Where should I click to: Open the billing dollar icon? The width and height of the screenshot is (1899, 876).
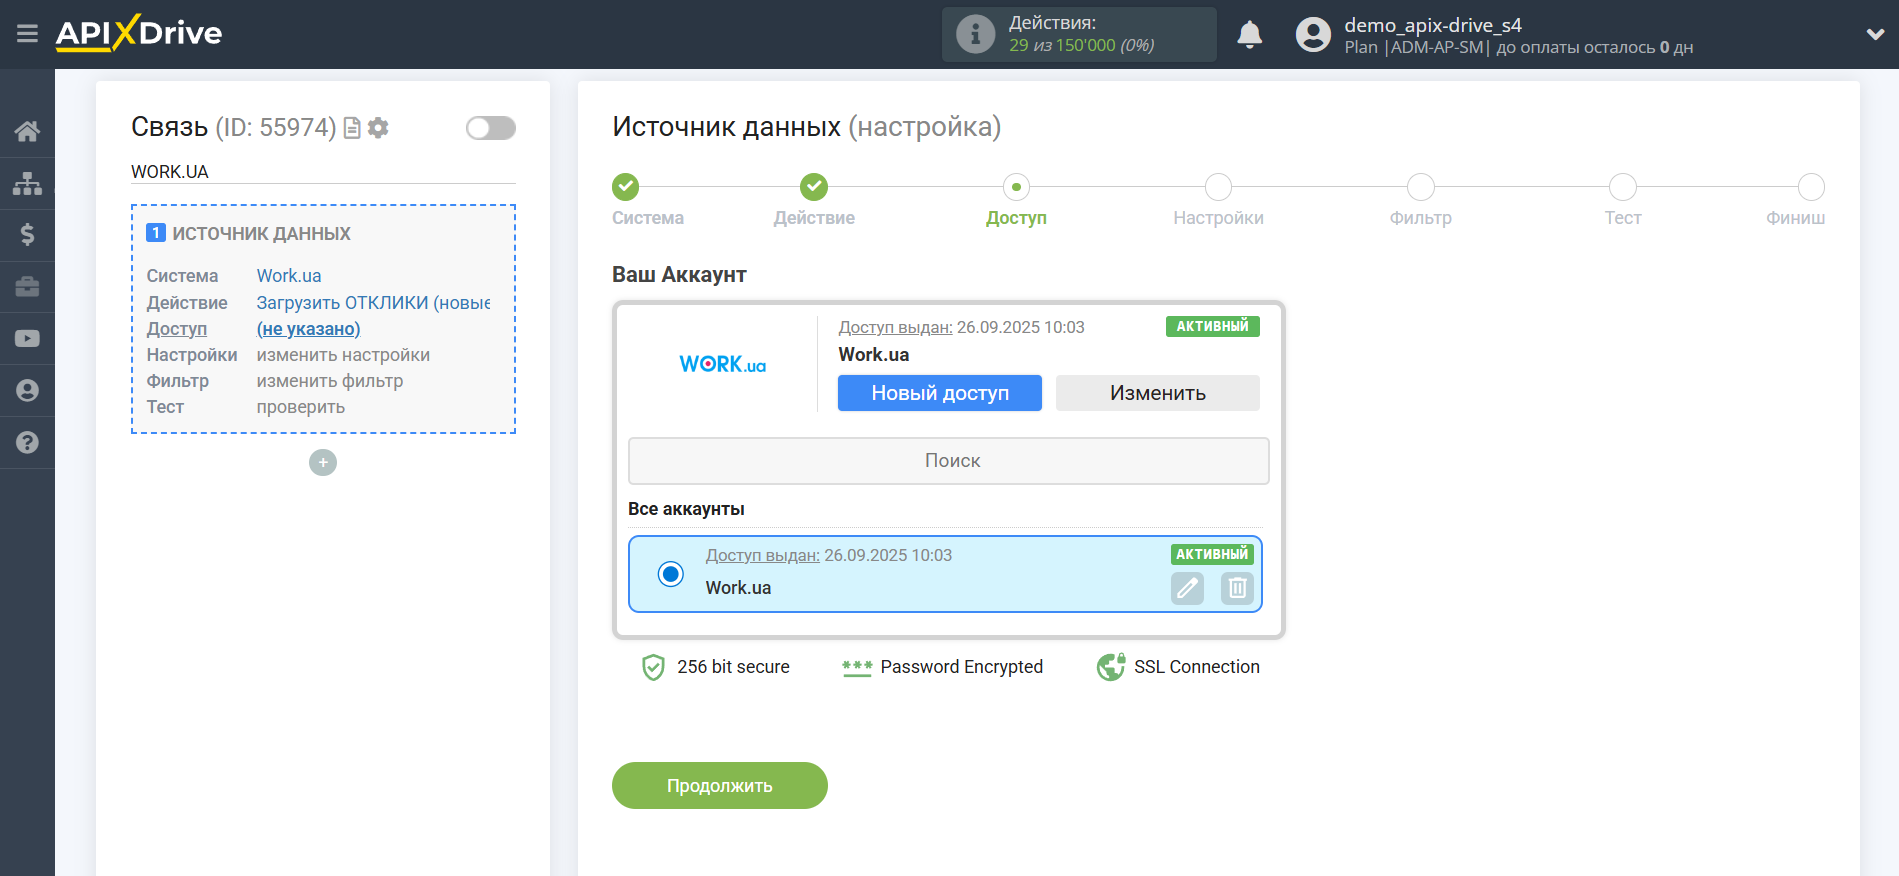click(27, 235)
